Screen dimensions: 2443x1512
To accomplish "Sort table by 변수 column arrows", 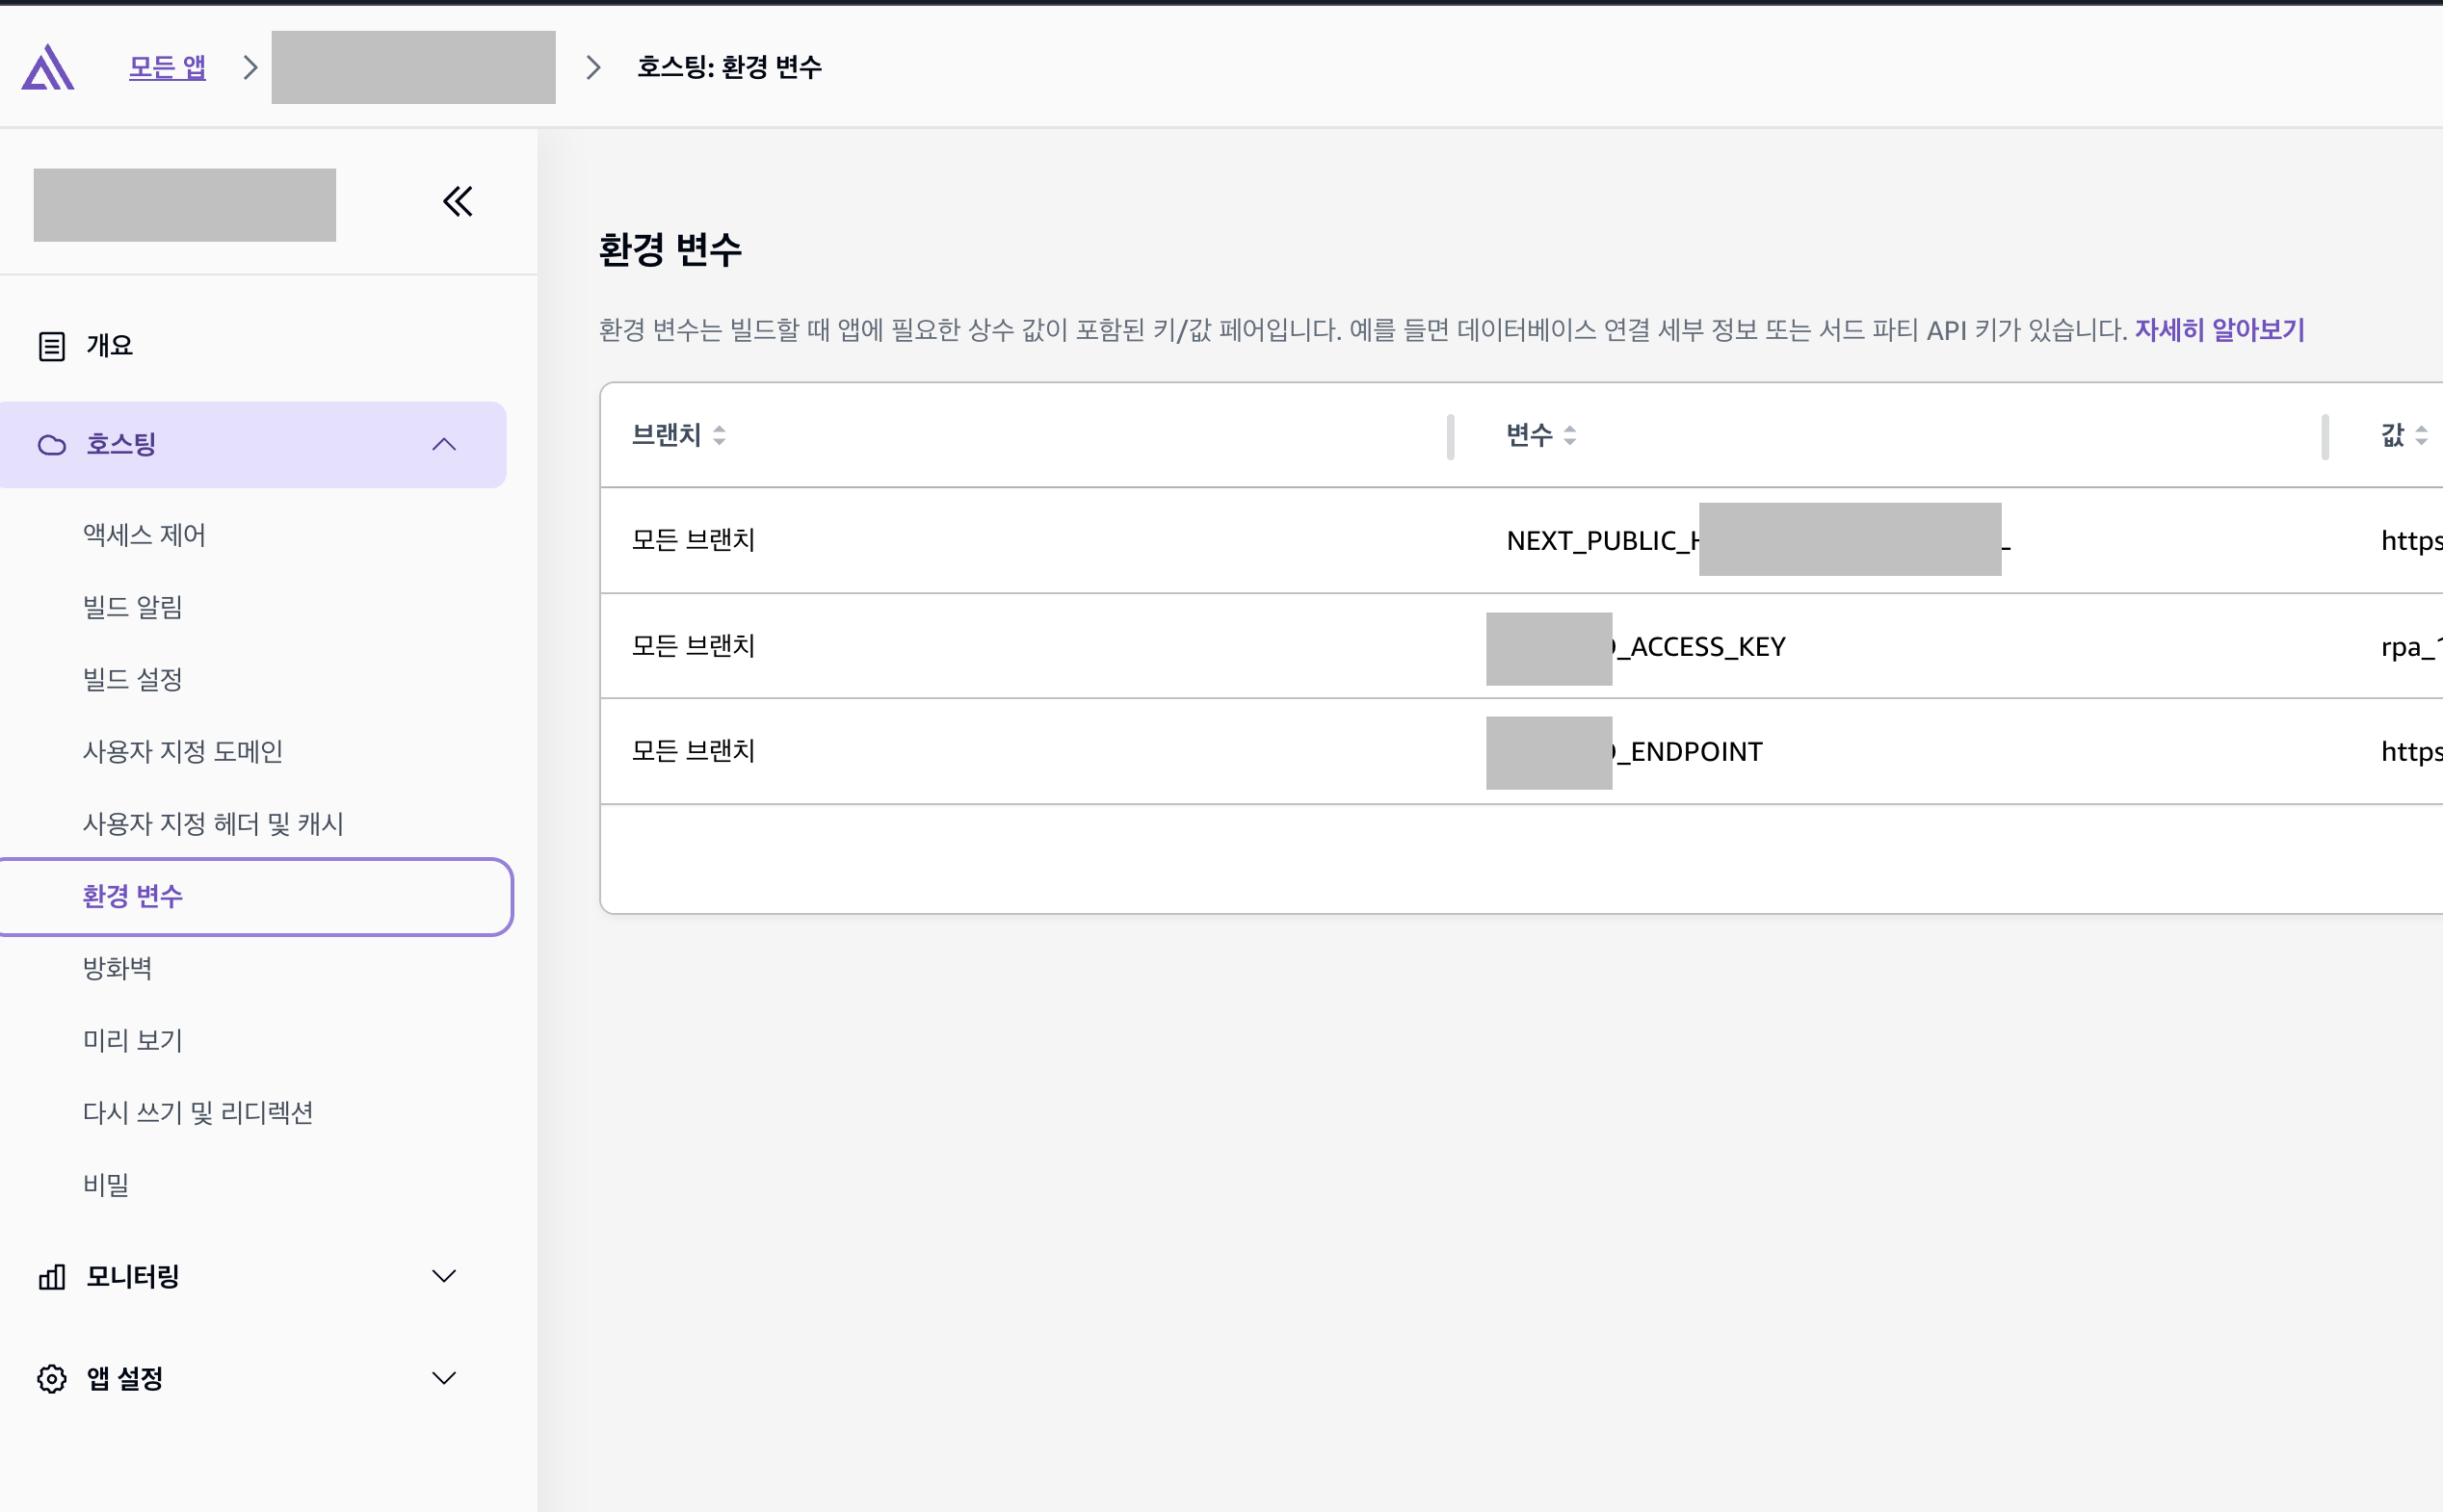I will pos(1569,435).
